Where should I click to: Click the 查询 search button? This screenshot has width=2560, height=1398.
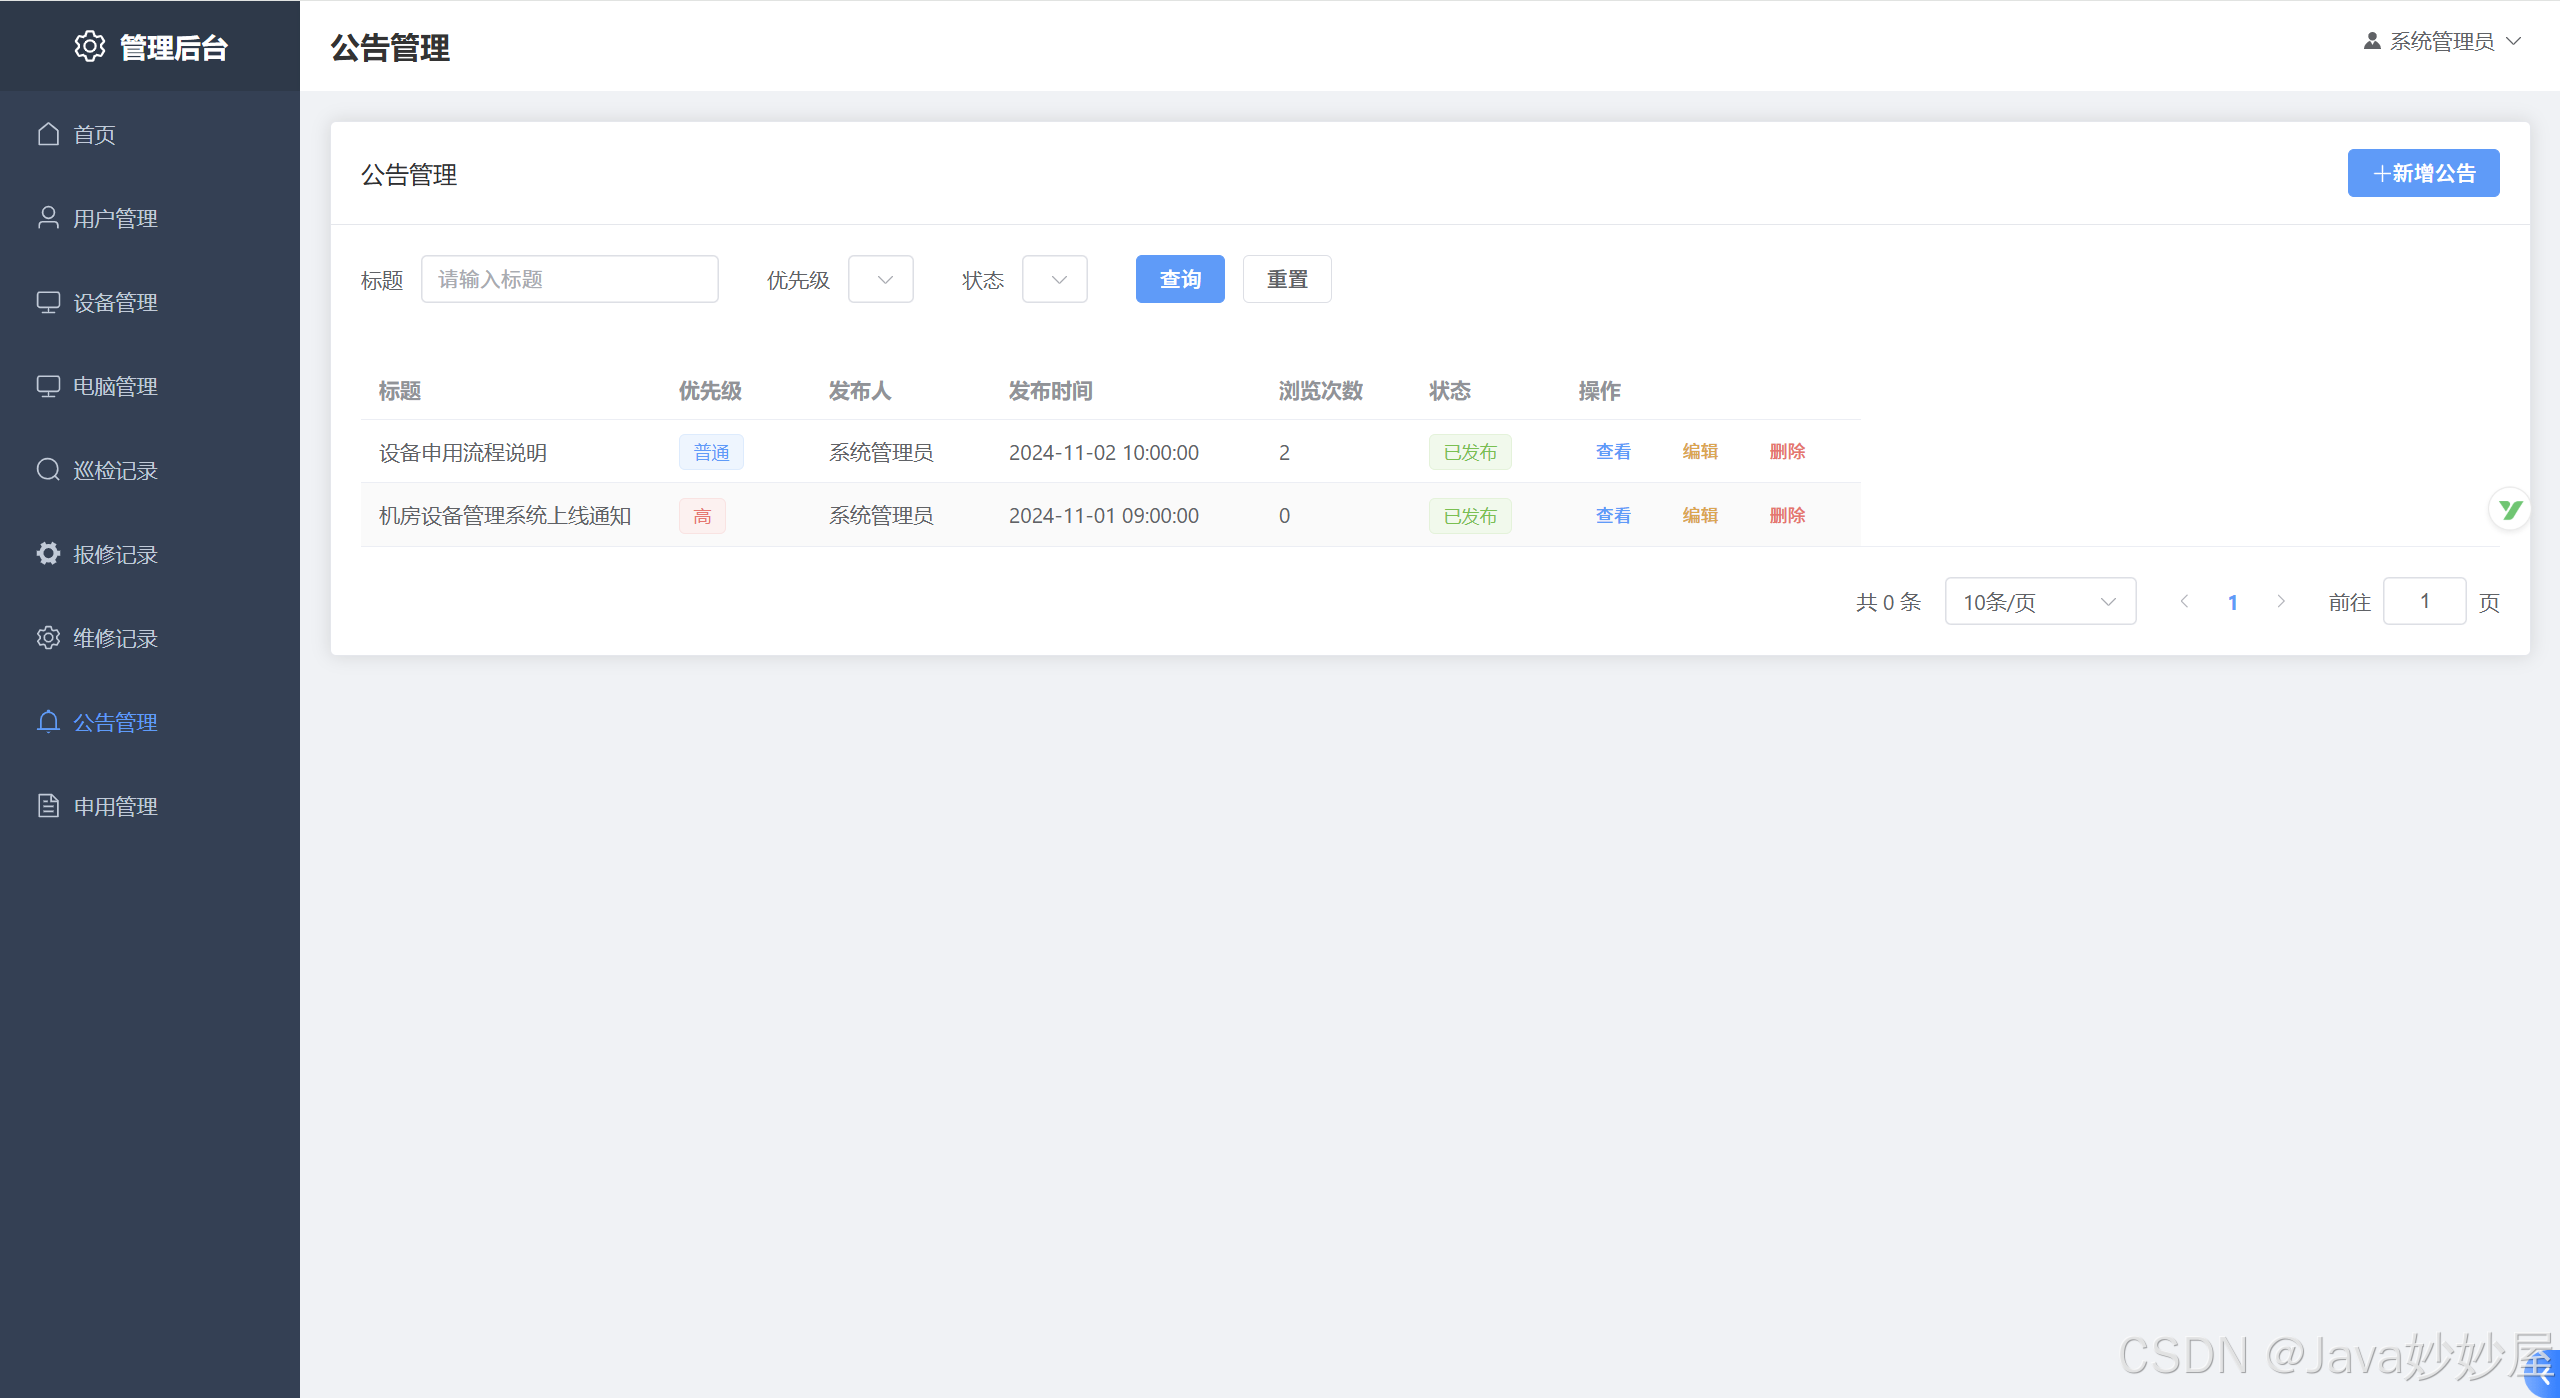1180,279
